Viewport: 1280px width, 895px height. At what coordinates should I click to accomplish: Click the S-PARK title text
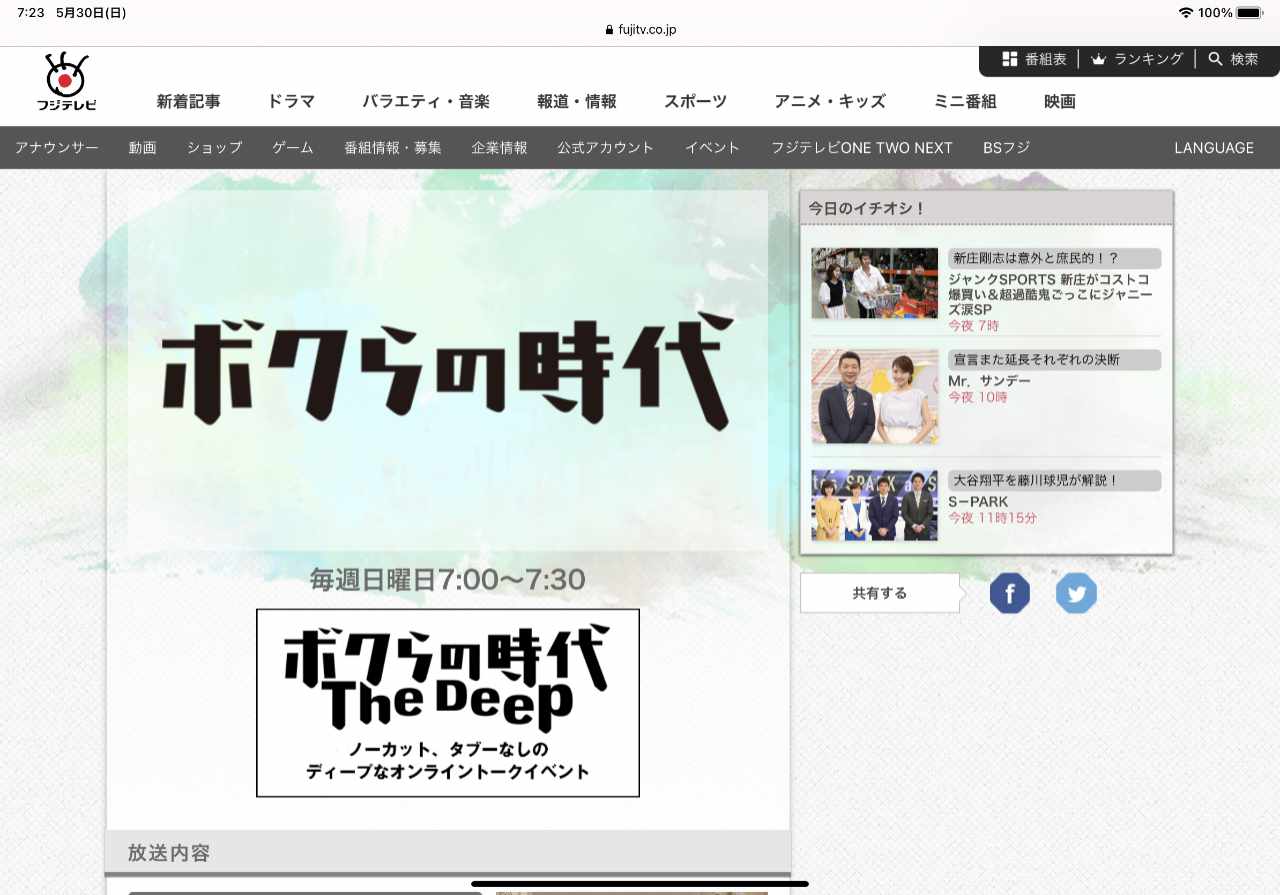(978, 501)
